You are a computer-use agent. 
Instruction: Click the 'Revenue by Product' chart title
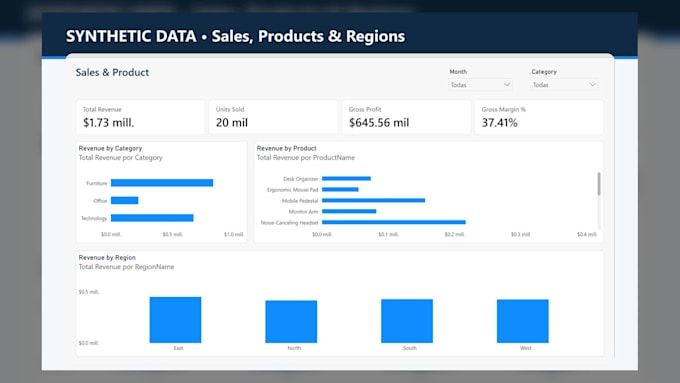pos(286,148)
